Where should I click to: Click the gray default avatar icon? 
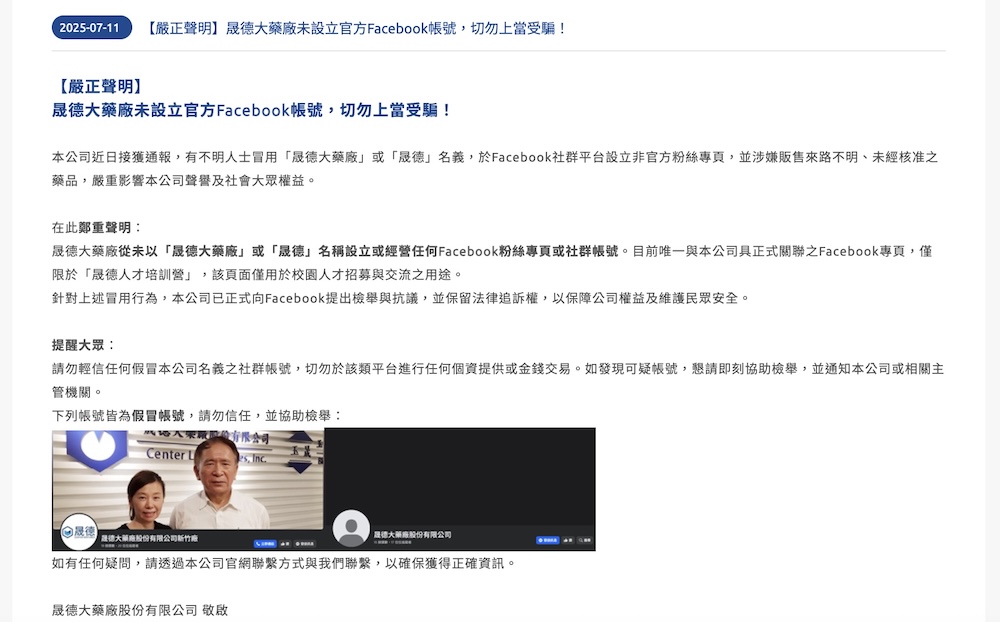(x=351, y=528)
